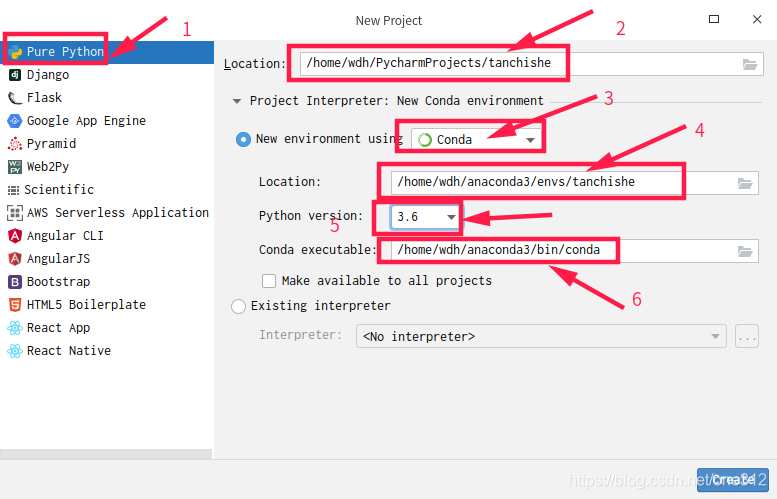Viewport: 777px width, 499px height.
Task: Select Scientific label in list
Action: pyautogui.click(x=59, y=190)
